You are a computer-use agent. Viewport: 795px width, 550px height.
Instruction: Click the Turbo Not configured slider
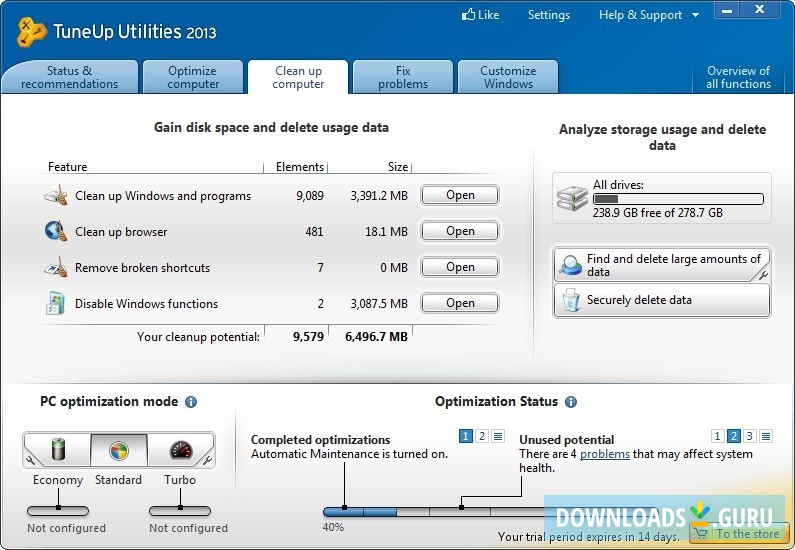click(180, 510)
